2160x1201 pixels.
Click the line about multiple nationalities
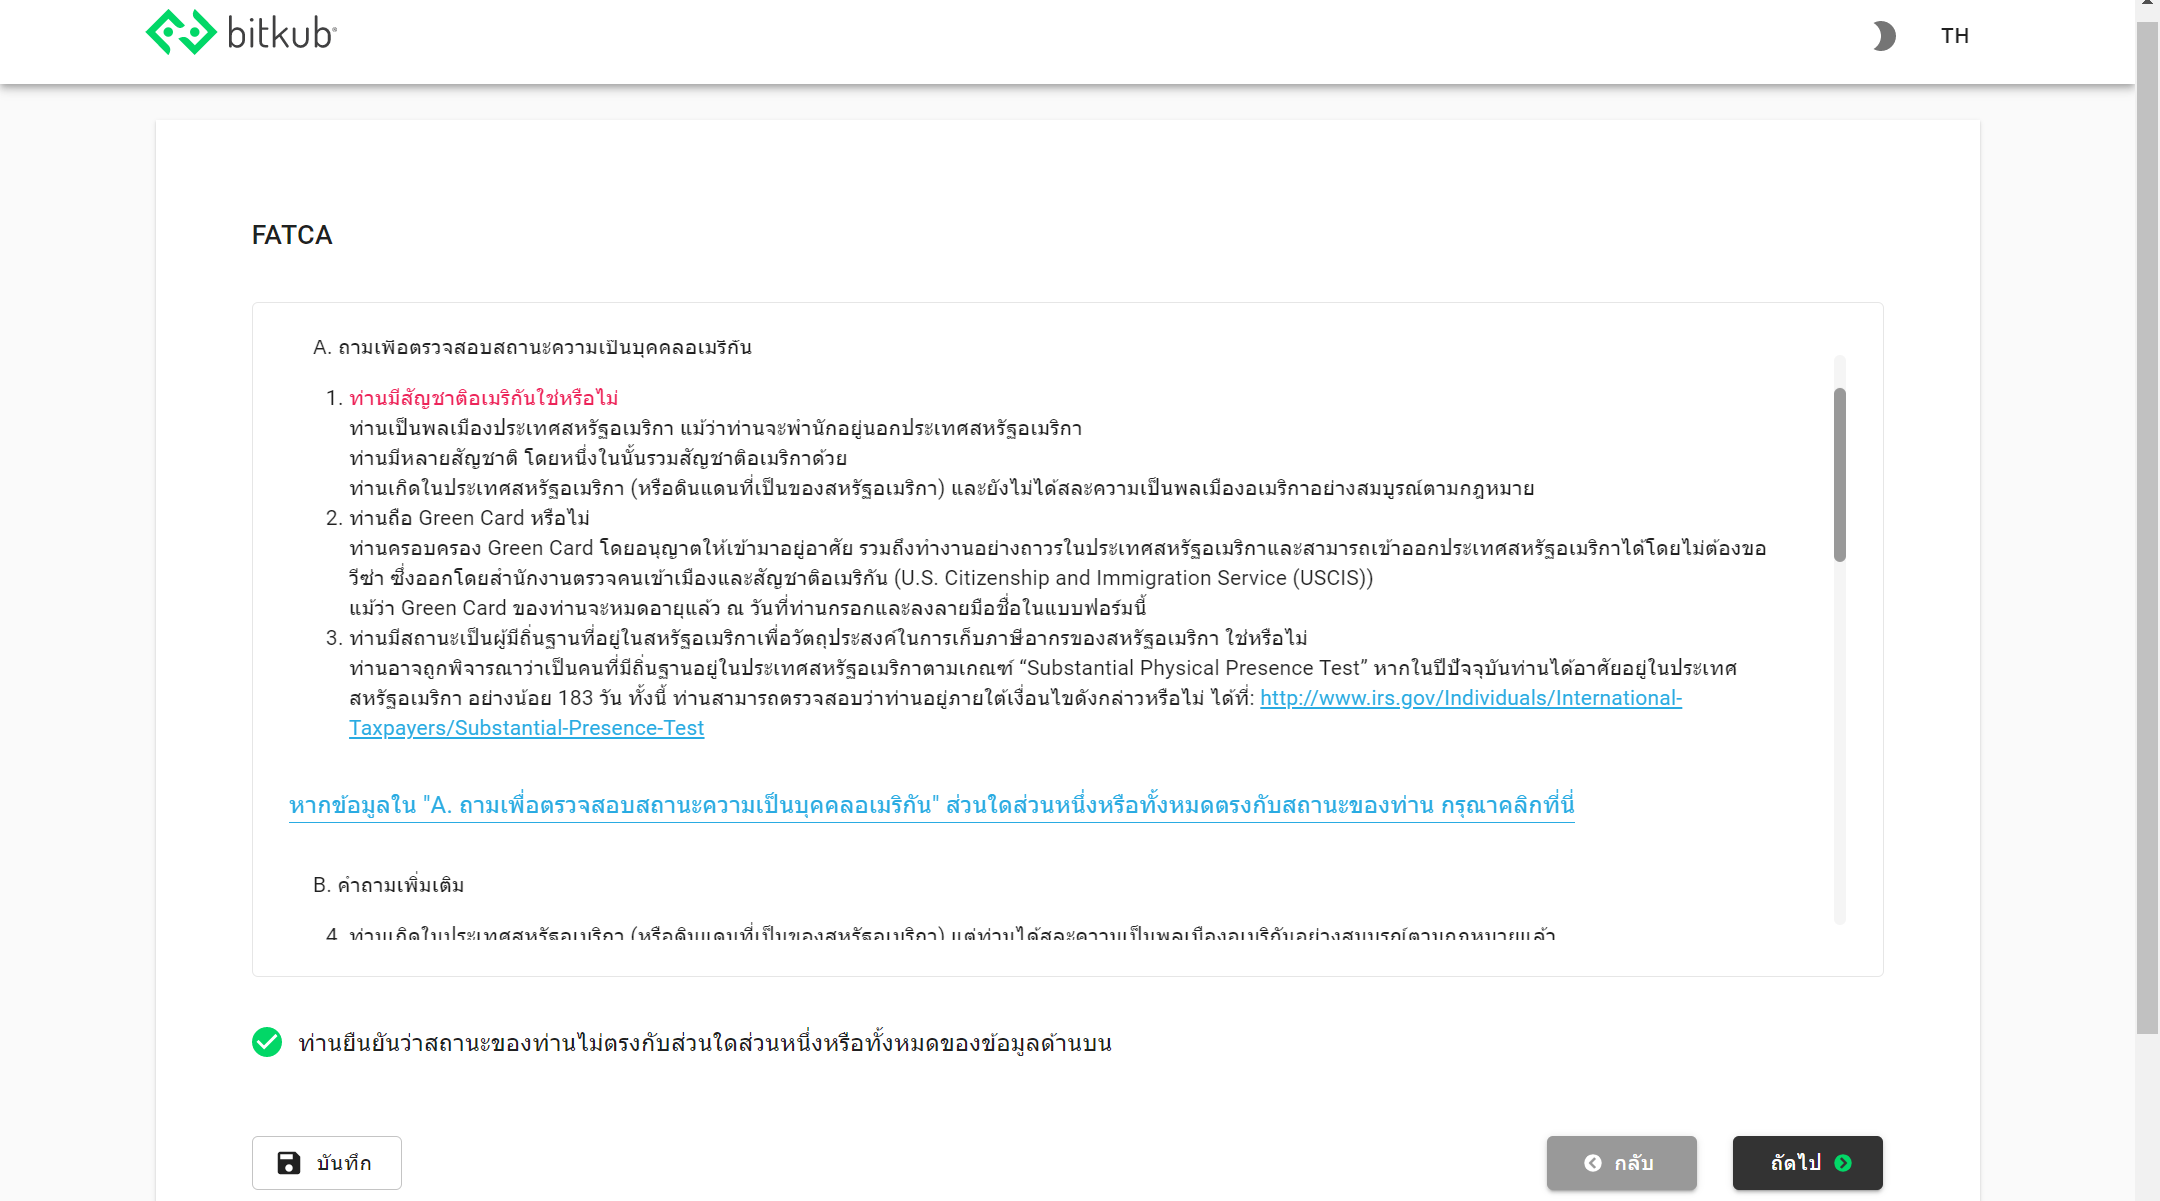(598, 458)
